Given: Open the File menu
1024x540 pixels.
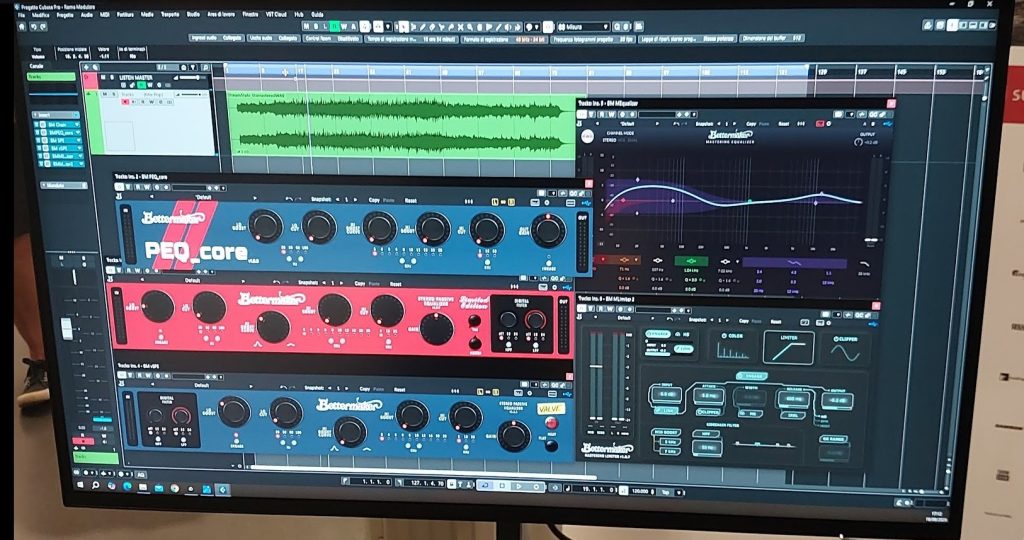Looking at the screenshot, I should [21, 15].
